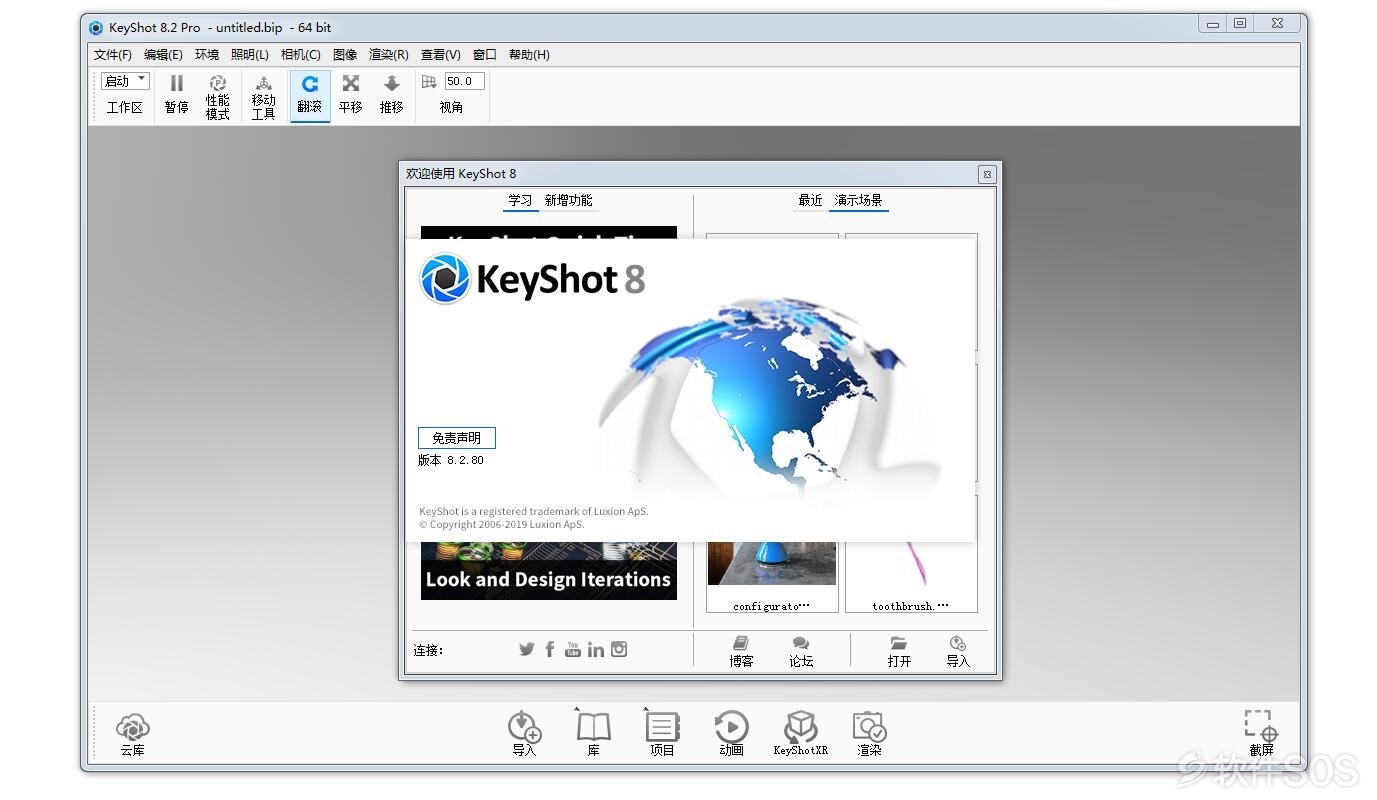Viewport: 1377px width, 800px height.
Task: Click the 50.0 field of view input
Action: [x=464, y=81]
